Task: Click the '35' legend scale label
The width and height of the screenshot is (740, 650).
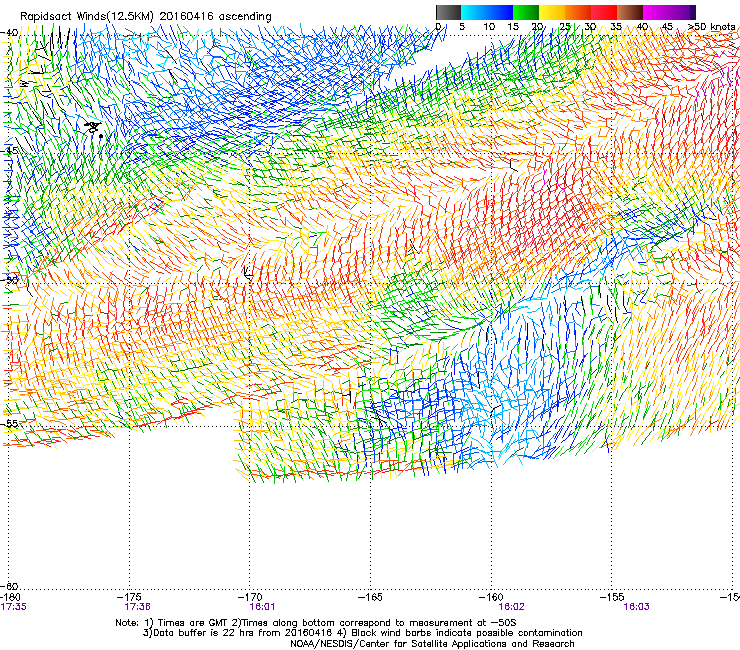Action: 616,27
